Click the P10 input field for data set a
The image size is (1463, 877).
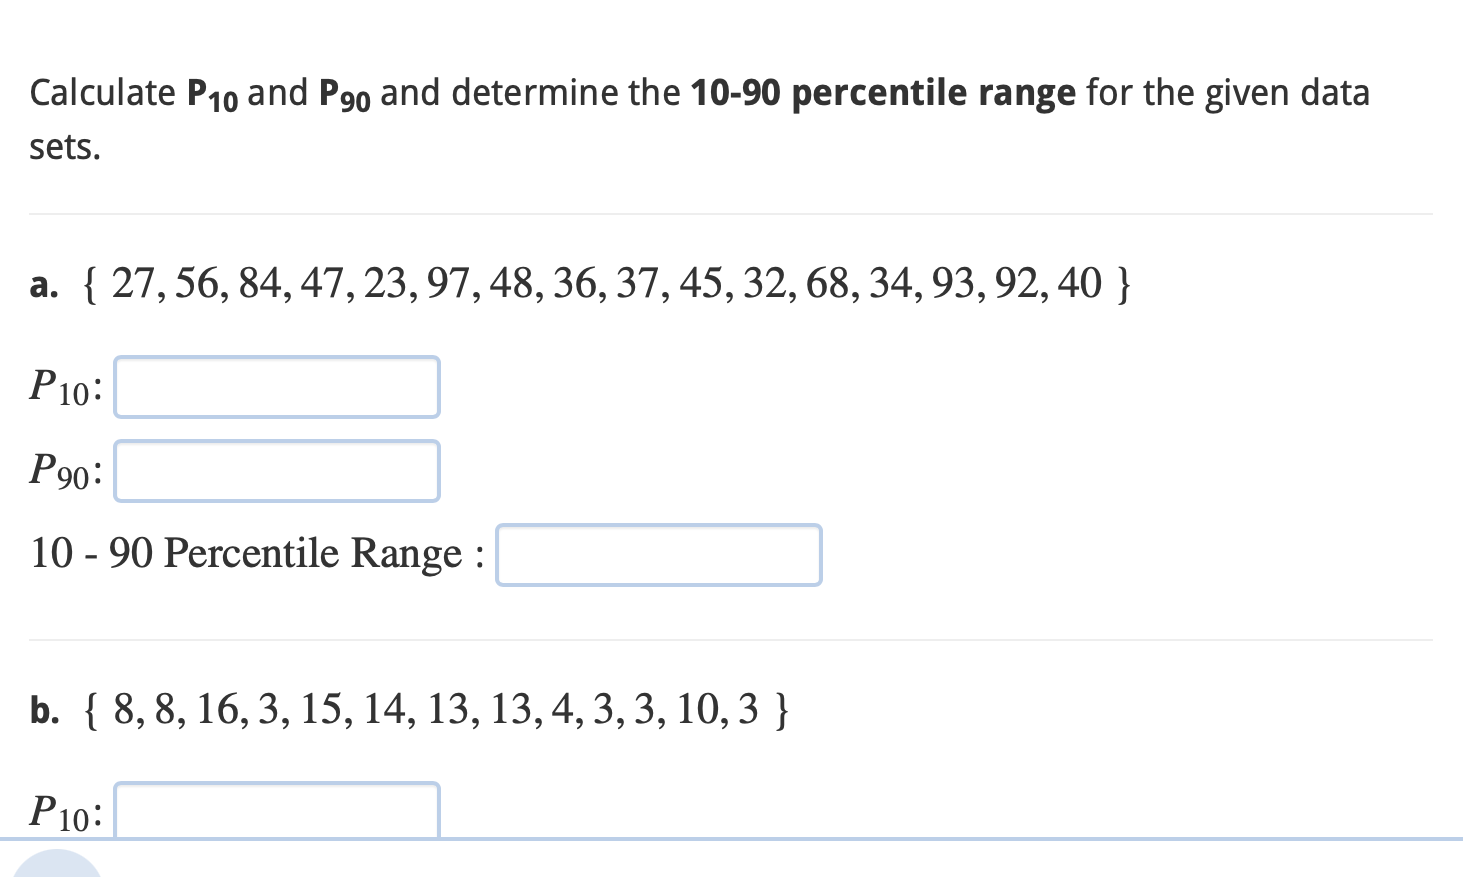click(x=276, y=387)
